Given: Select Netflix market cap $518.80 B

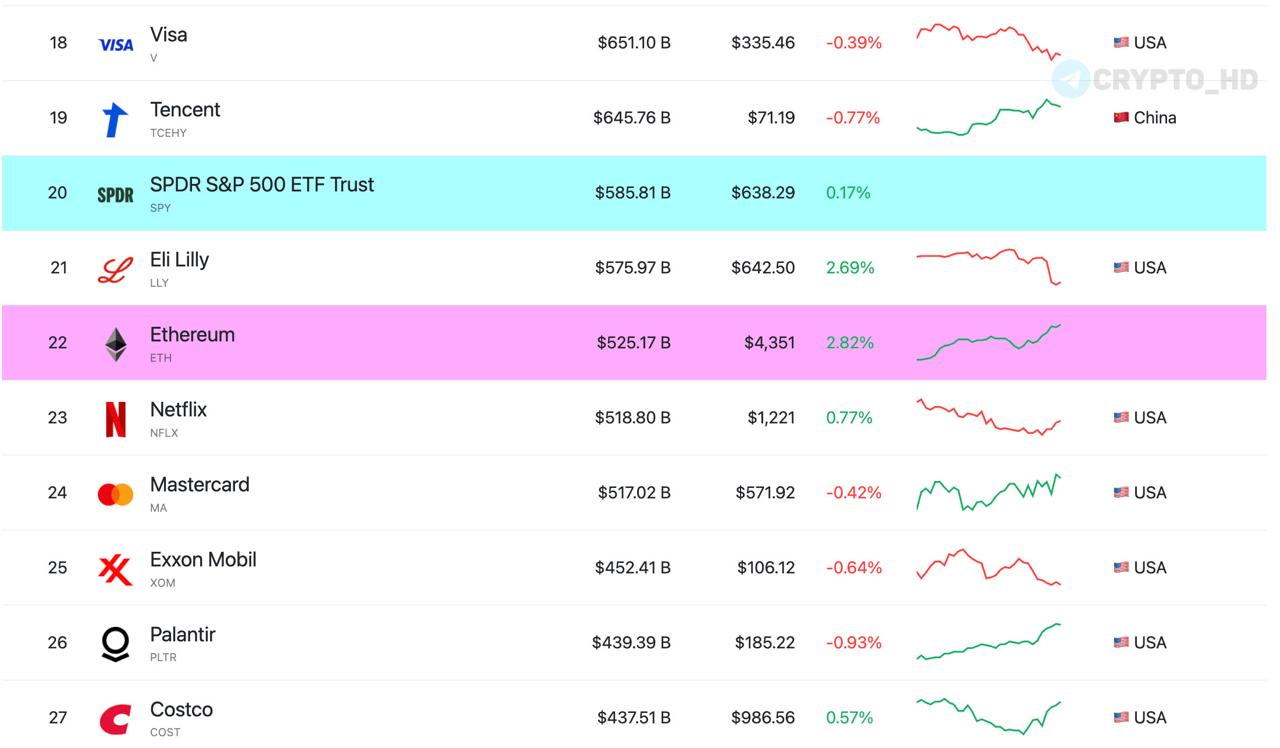Looking at the screenshot, I should click(633, 417).
